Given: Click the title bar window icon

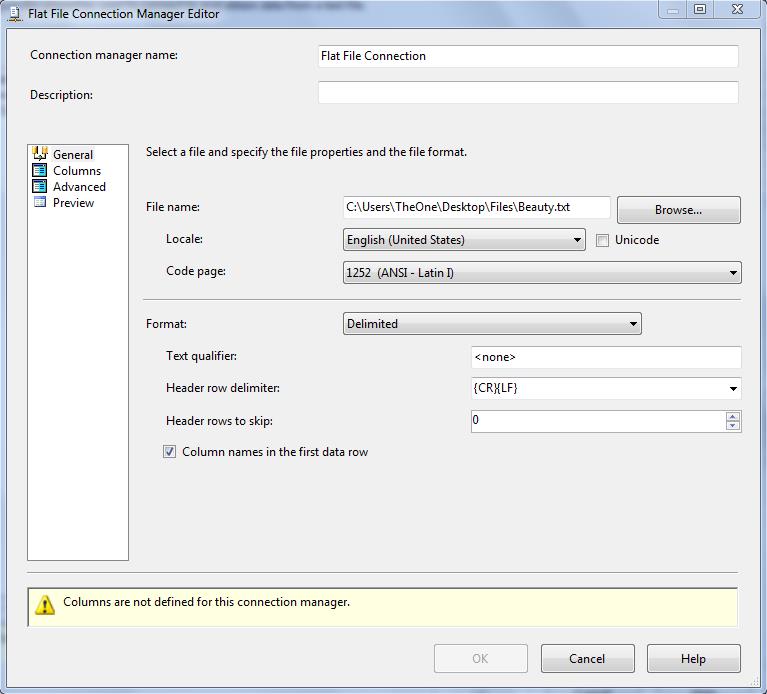Looking at the screenshot, I should [x=14, y=13].
